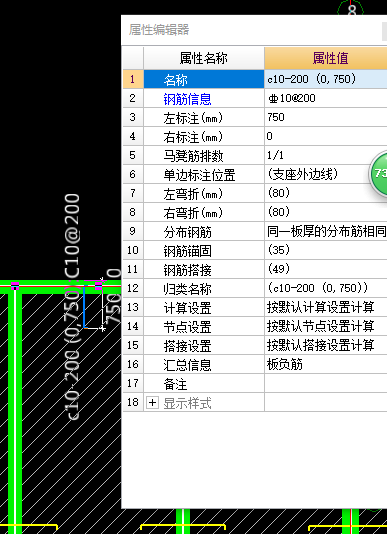
Task: Select lap value (49)
Action: [279, 270]
